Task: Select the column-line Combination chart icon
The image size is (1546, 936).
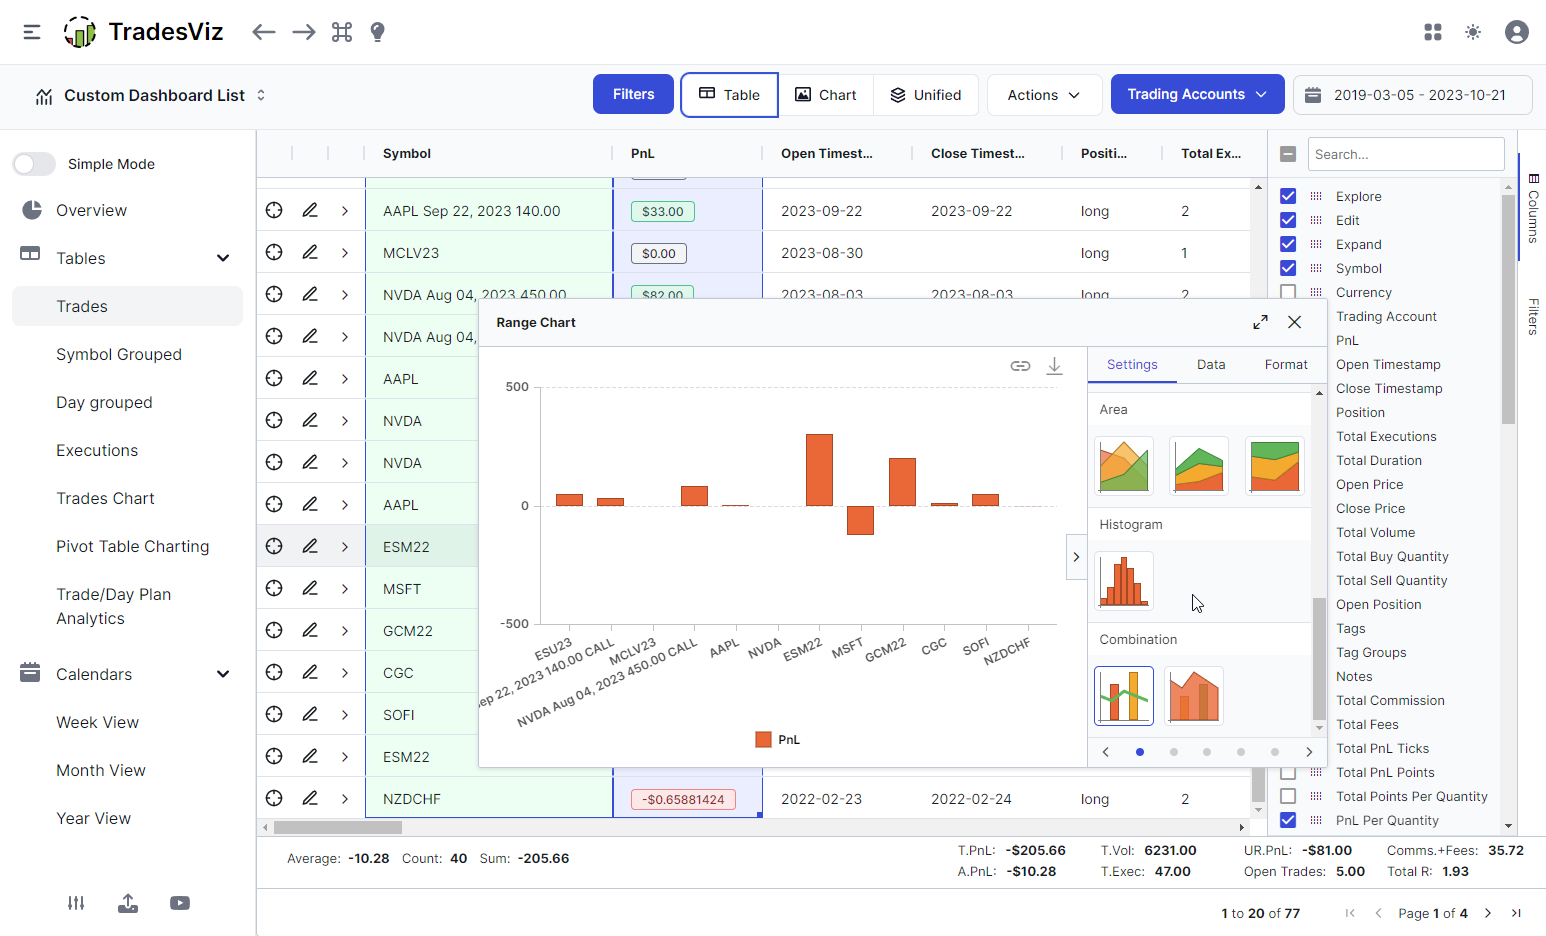Action: click(1124, 696)
